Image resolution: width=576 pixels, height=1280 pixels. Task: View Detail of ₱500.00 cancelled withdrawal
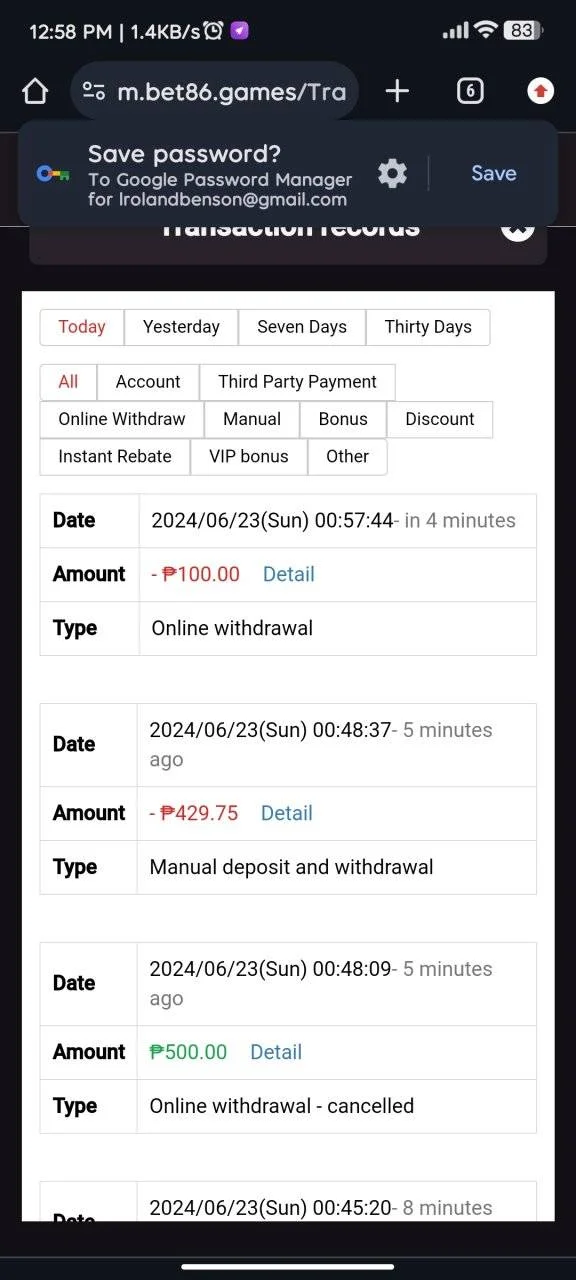tap(276, 1052)
